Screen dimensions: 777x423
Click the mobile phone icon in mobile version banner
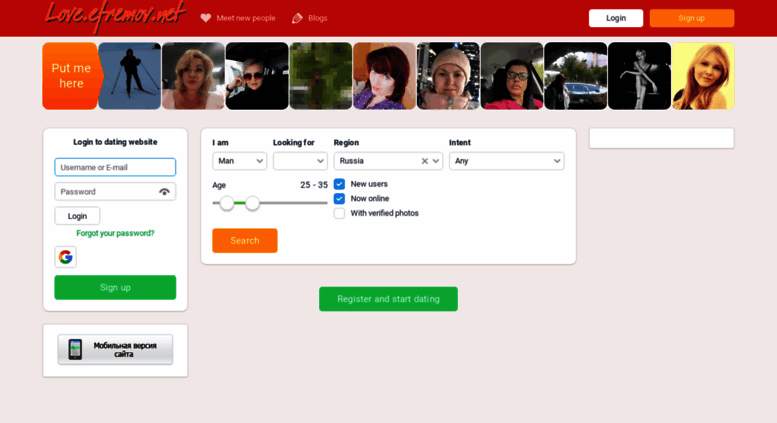pos(75,350)
